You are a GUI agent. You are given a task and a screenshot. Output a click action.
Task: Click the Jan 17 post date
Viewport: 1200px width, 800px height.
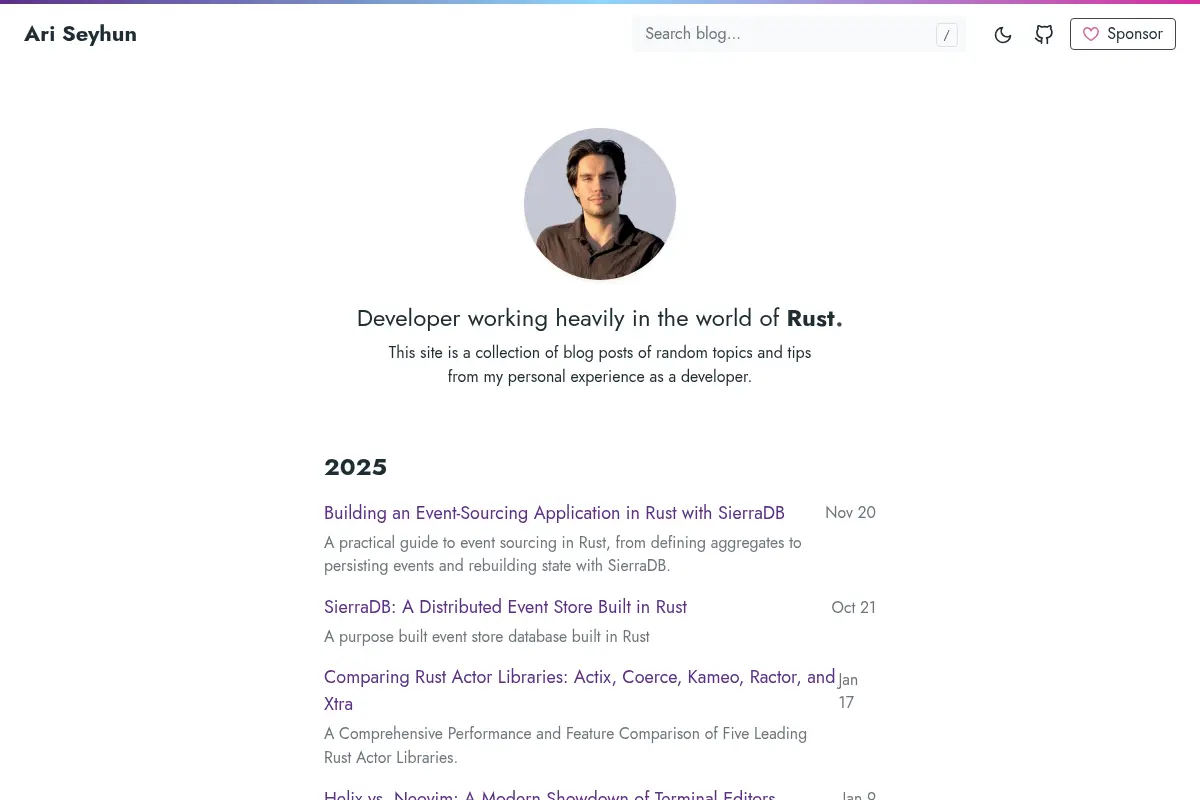pyautogui.click(x=847, y=691)
